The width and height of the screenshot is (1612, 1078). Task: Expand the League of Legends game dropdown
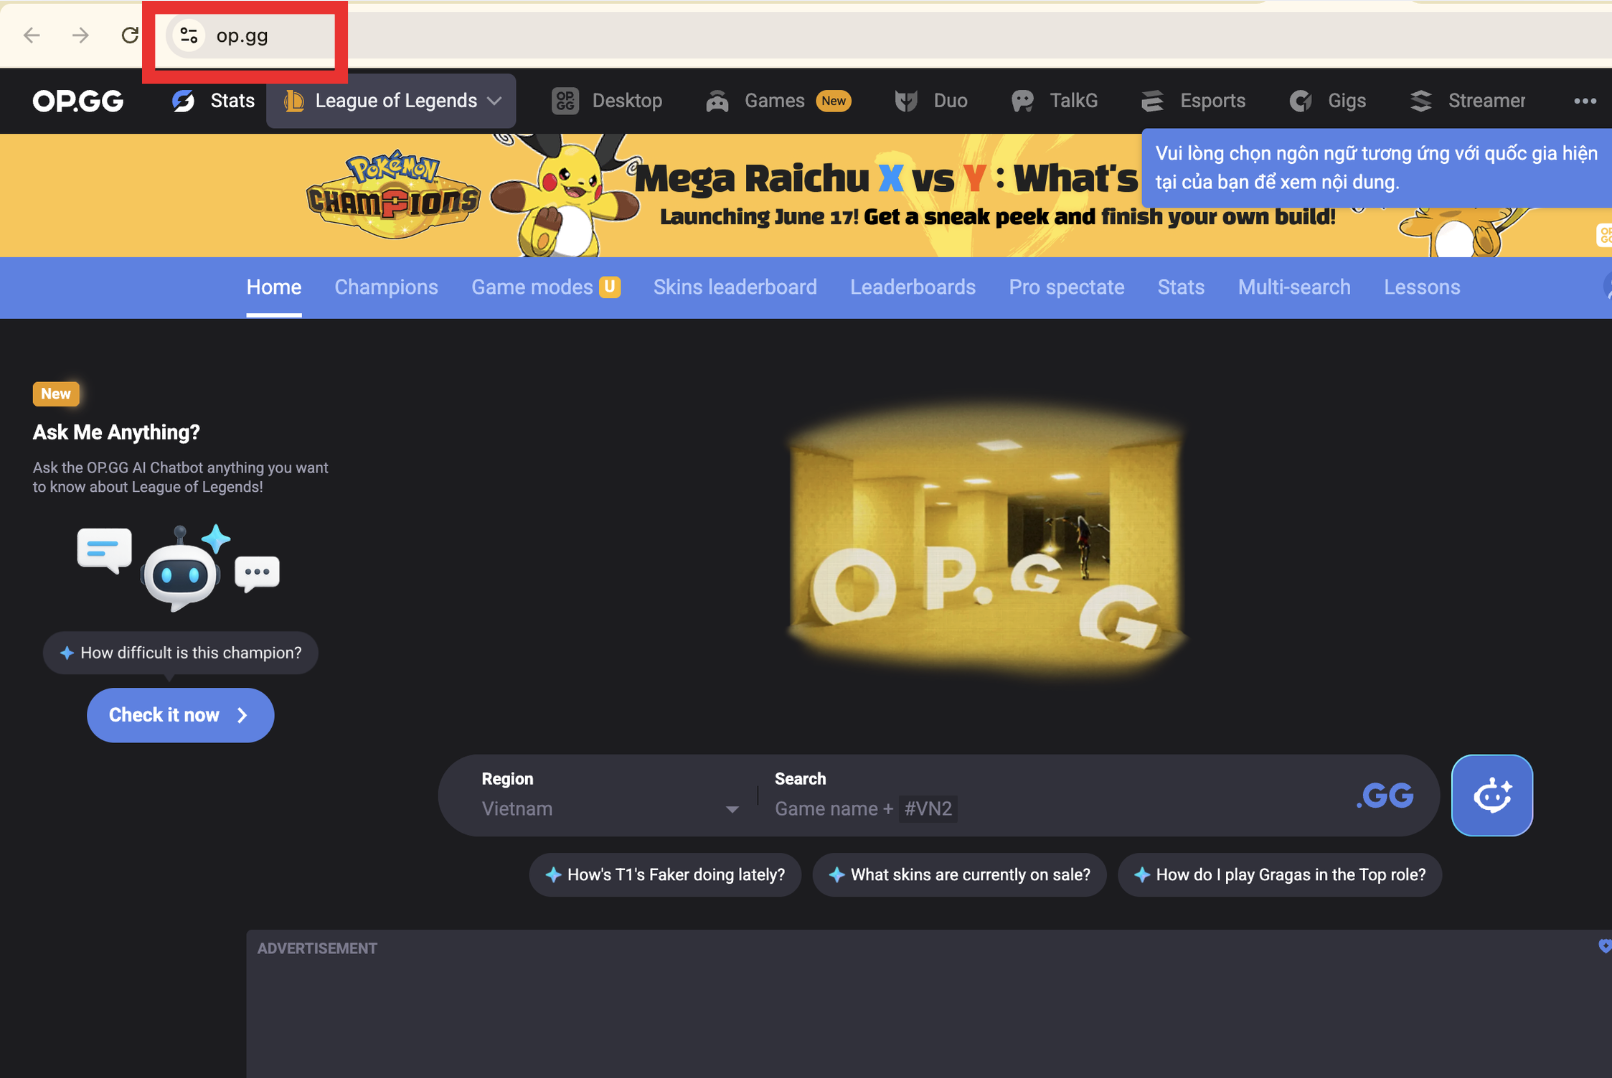[391, 101]
